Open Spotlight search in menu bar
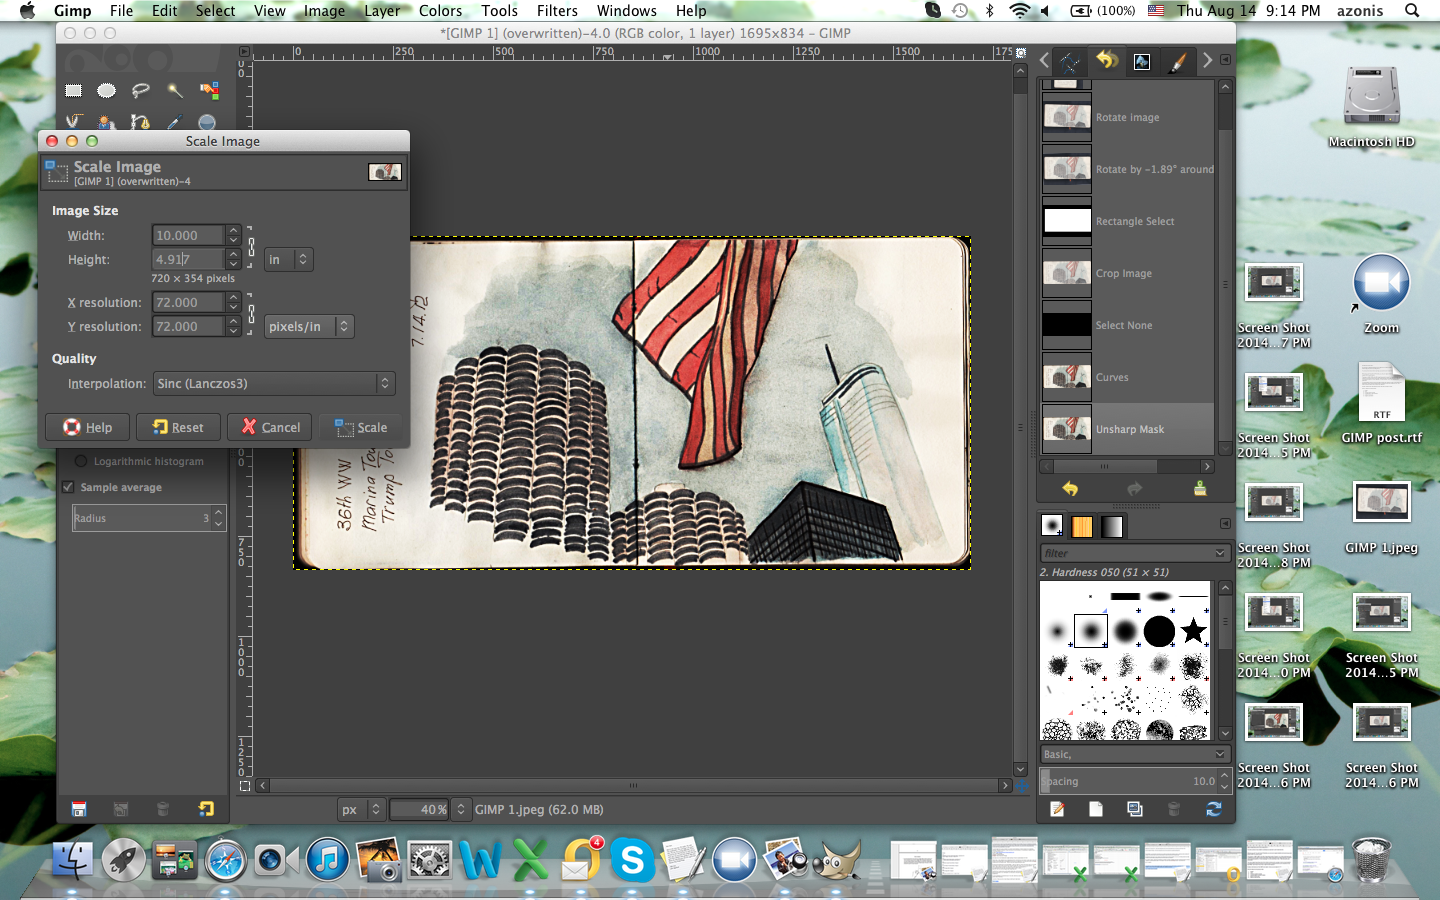 coord(1412,10)
